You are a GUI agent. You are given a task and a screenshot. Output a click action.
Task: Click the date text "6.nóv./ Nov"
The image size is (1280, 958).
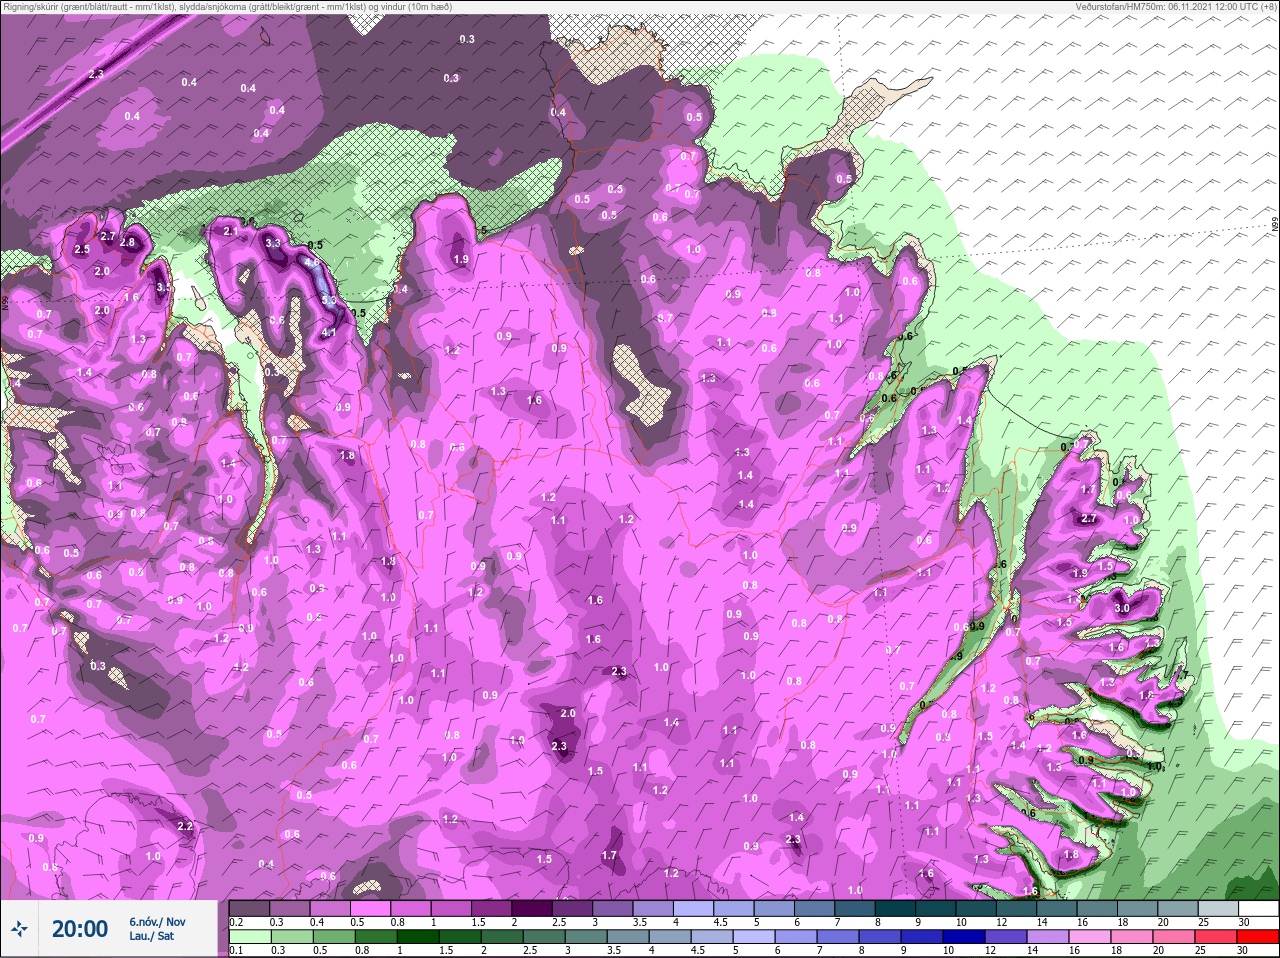pos(157,921)
